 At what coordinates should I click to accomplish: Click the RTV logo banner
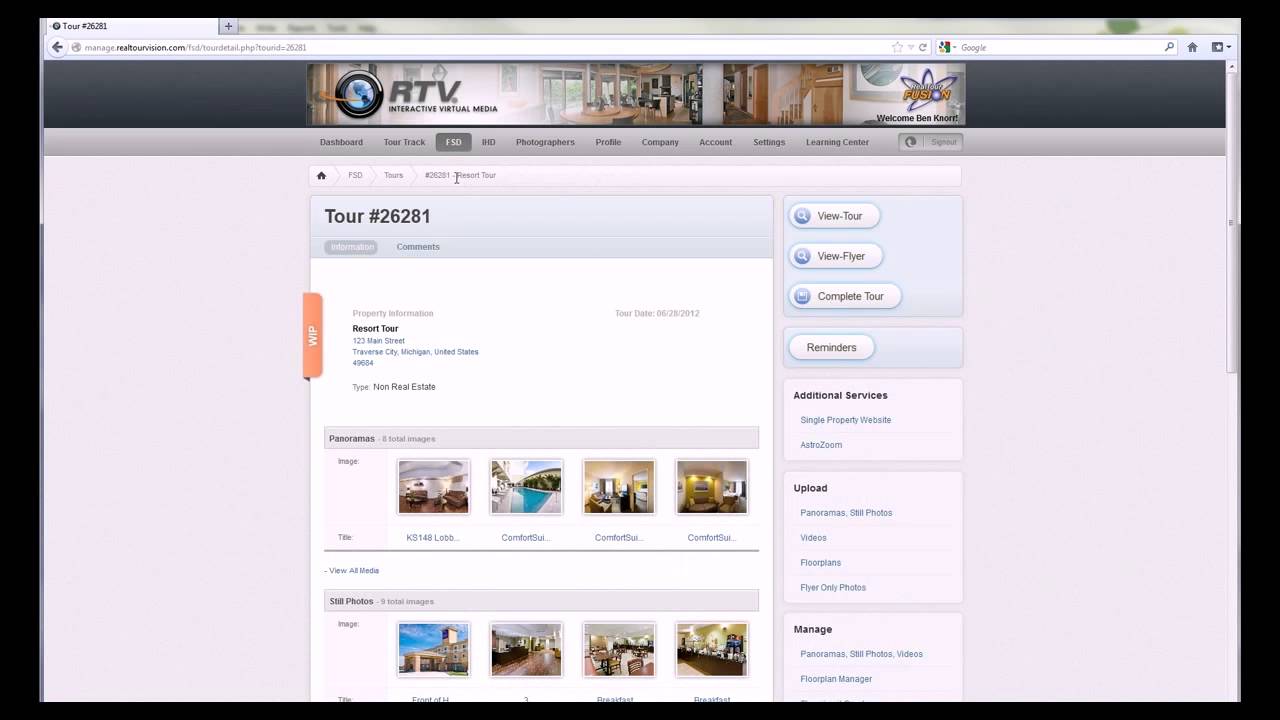coord(636,94)
